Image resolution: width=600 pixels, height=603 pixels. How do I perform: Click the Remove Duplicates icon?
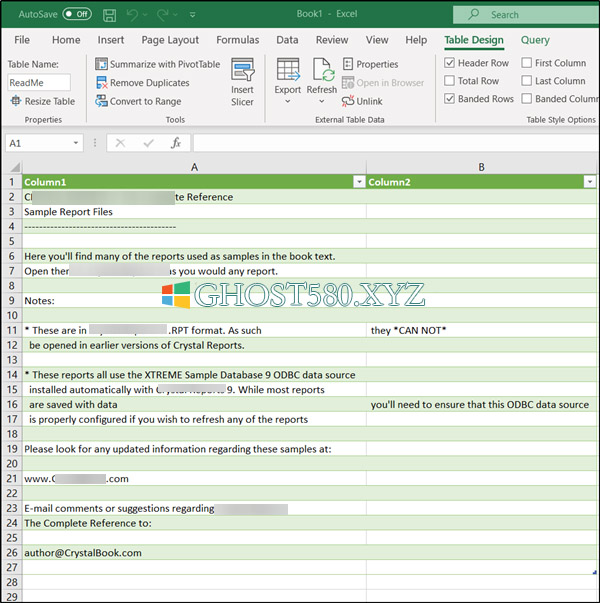pos(102,83)
